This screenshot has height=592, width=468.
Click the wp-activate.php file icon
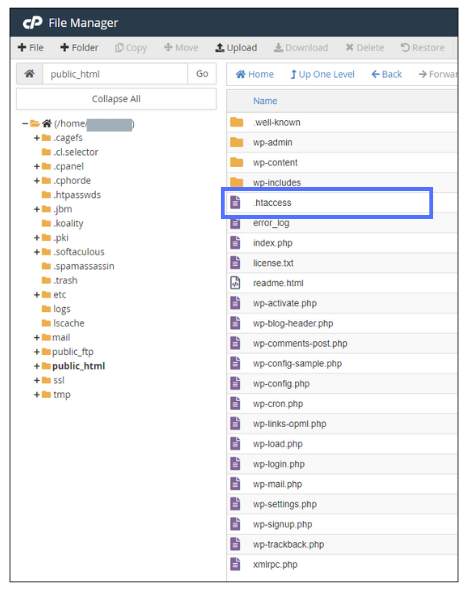(x=235, y=303)
